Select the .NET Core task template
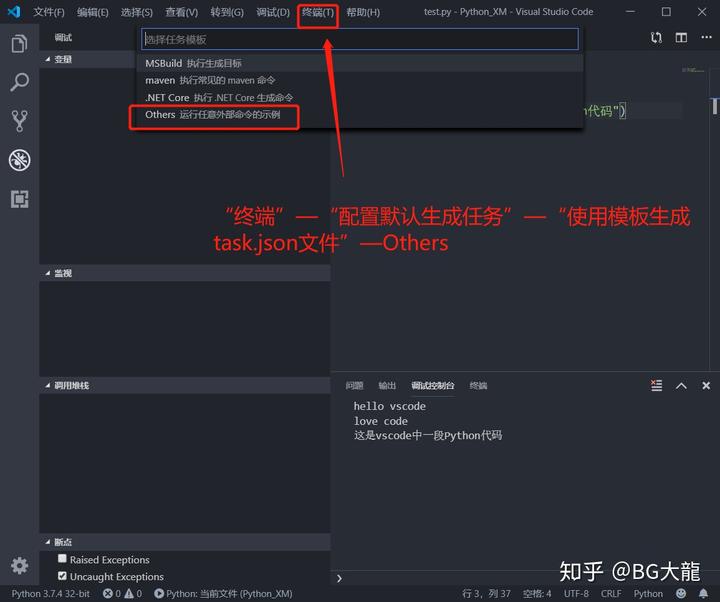The image size is (720, 602). tap(360, 97)
